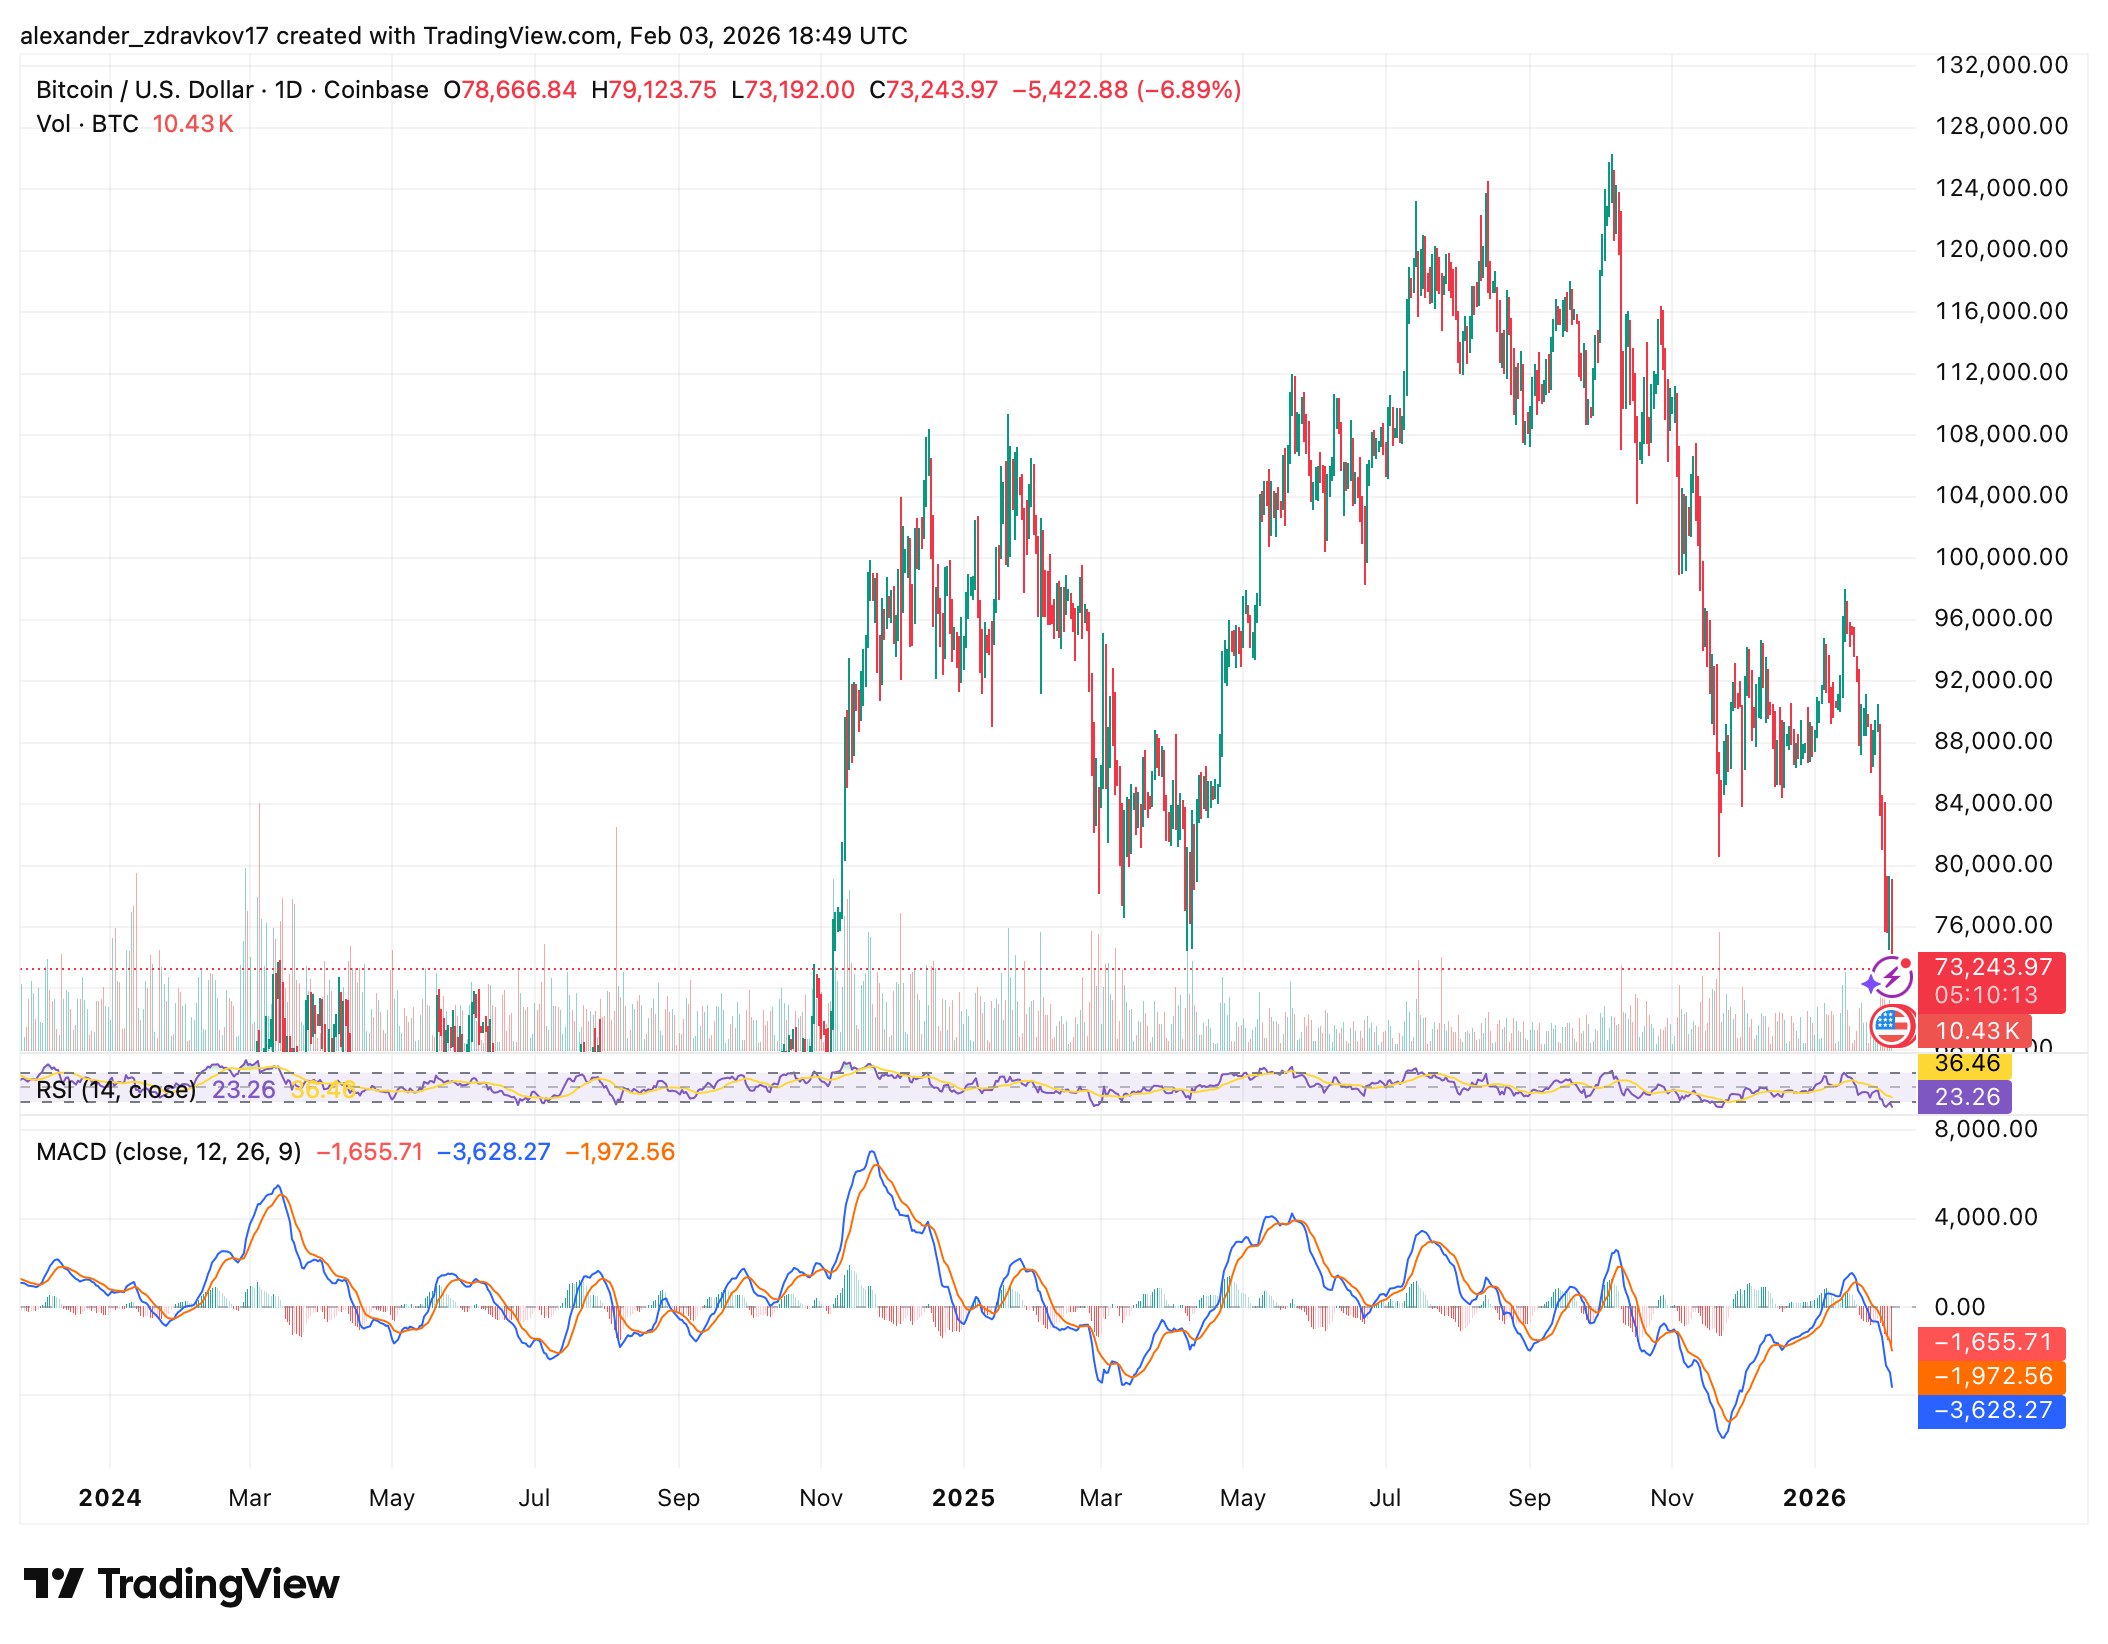Click the TradingView logo at bottom
Image resolution: width=2108 pixels, height=1644 pixels.
point(181,1585)
